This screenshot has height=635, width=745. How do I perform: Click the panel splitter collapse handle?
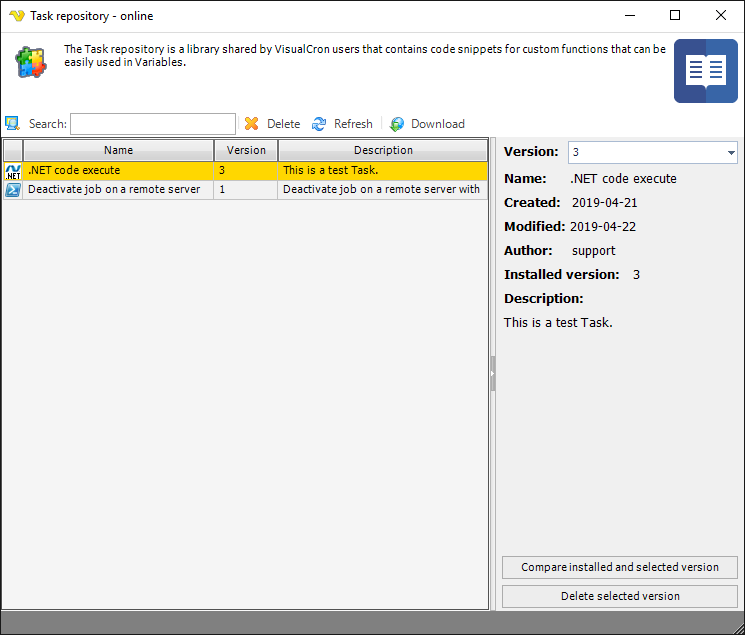tap(492, 373)
